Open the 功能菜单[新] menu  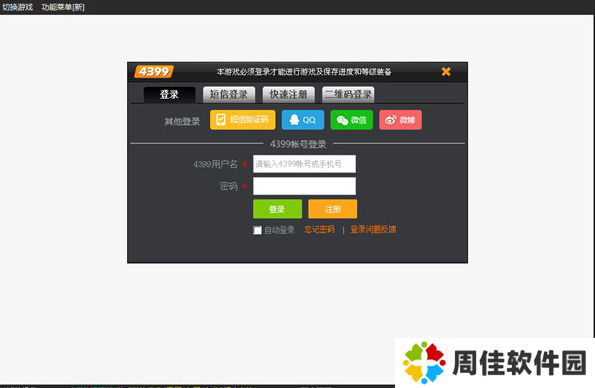[63, 7]
